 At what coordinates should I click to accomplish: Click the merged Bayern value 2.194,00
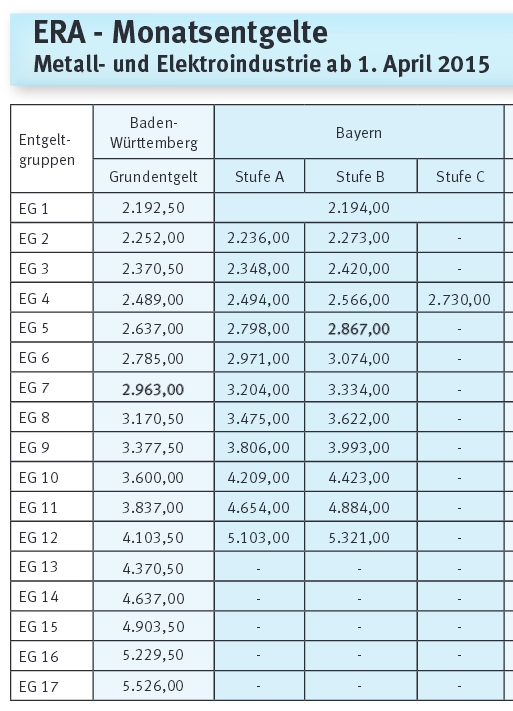click(359, 208)
